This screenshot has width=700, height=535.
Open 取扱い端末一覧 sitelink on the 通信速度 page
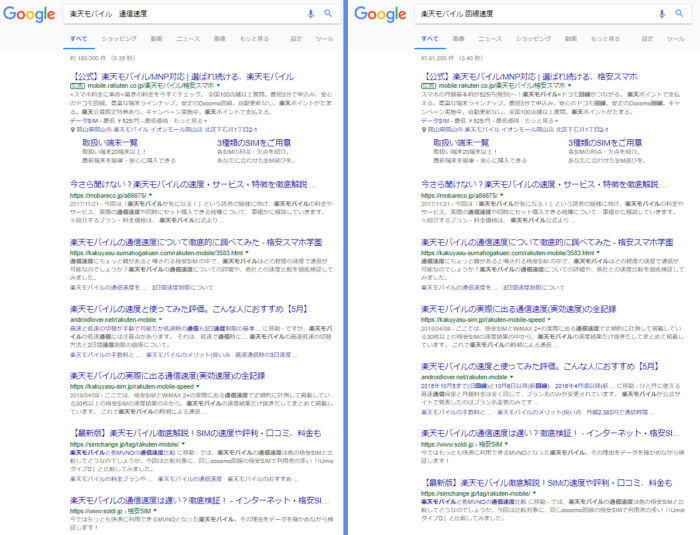coord(110,142)
